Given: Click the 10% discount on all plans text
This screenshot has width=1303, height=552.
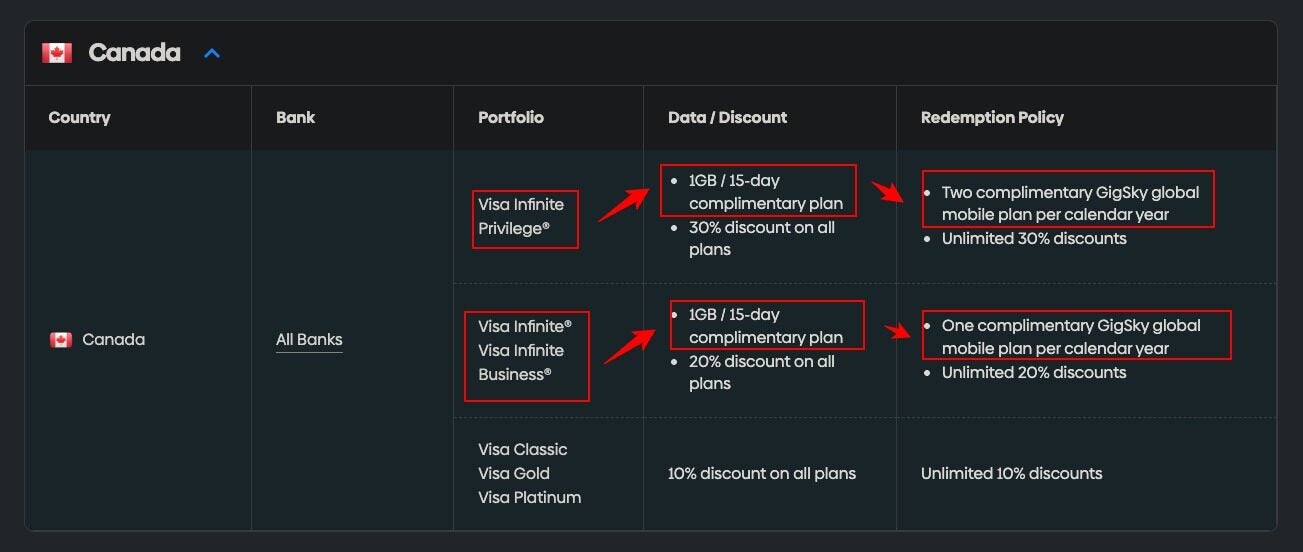Looking at the screenshot, I should click(x=761, y=473).
